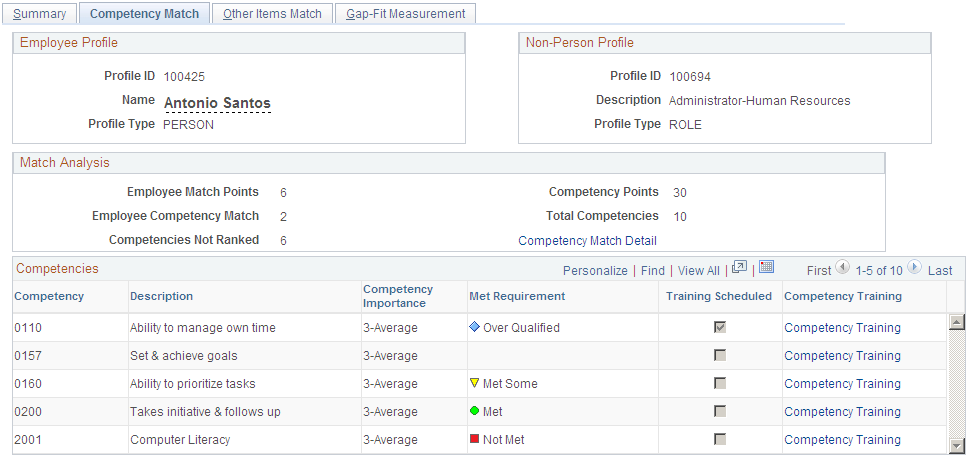Sort by Description column header
Screen dimensions: 976x463
pos(161,296)
